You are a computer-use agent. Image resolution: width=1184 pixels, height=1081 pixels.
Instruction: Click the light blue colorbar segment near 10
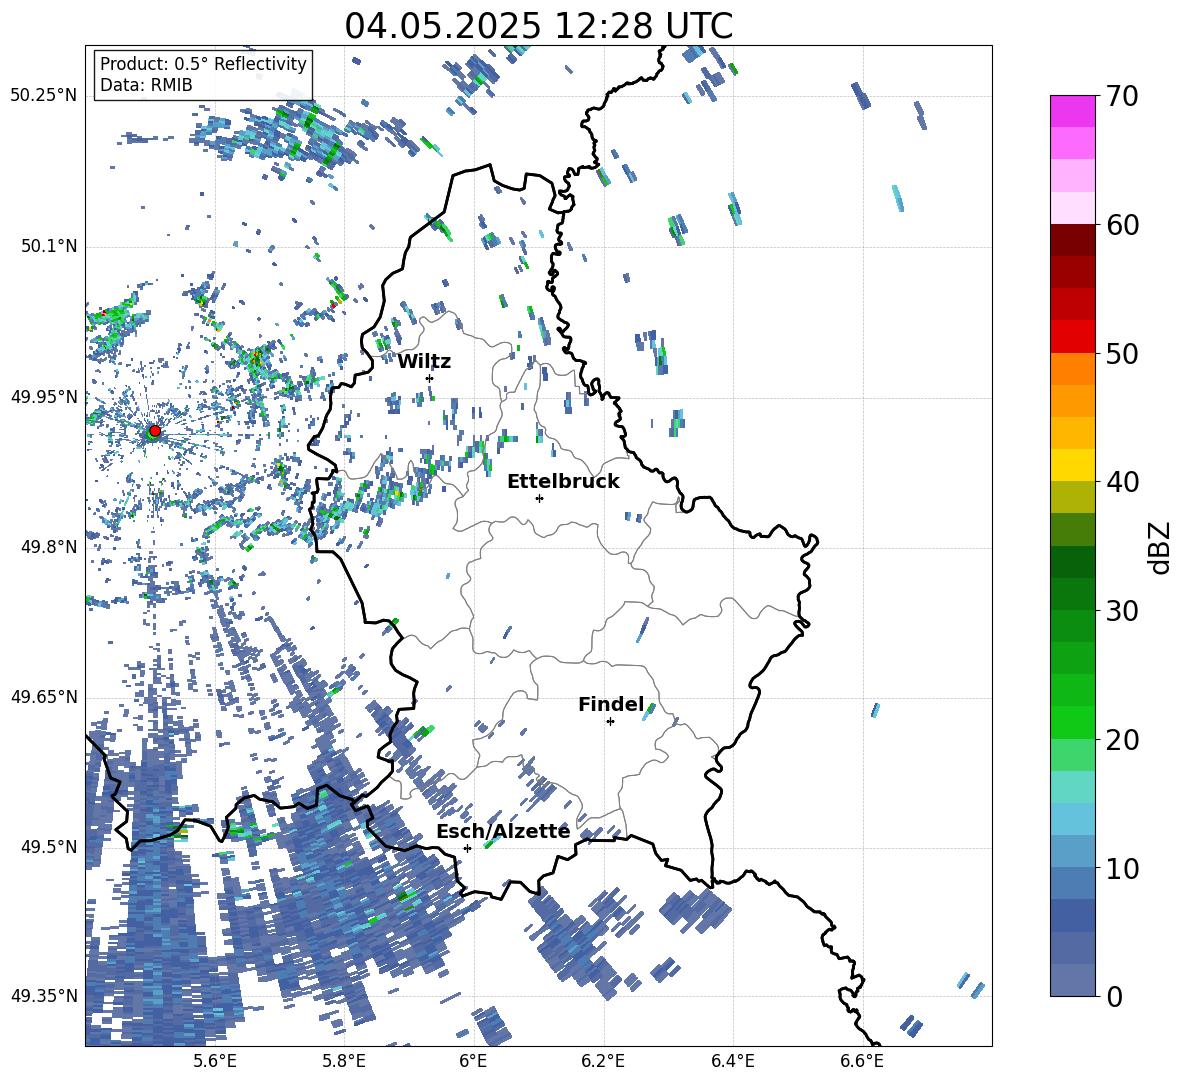click(x=1072, y=852)
